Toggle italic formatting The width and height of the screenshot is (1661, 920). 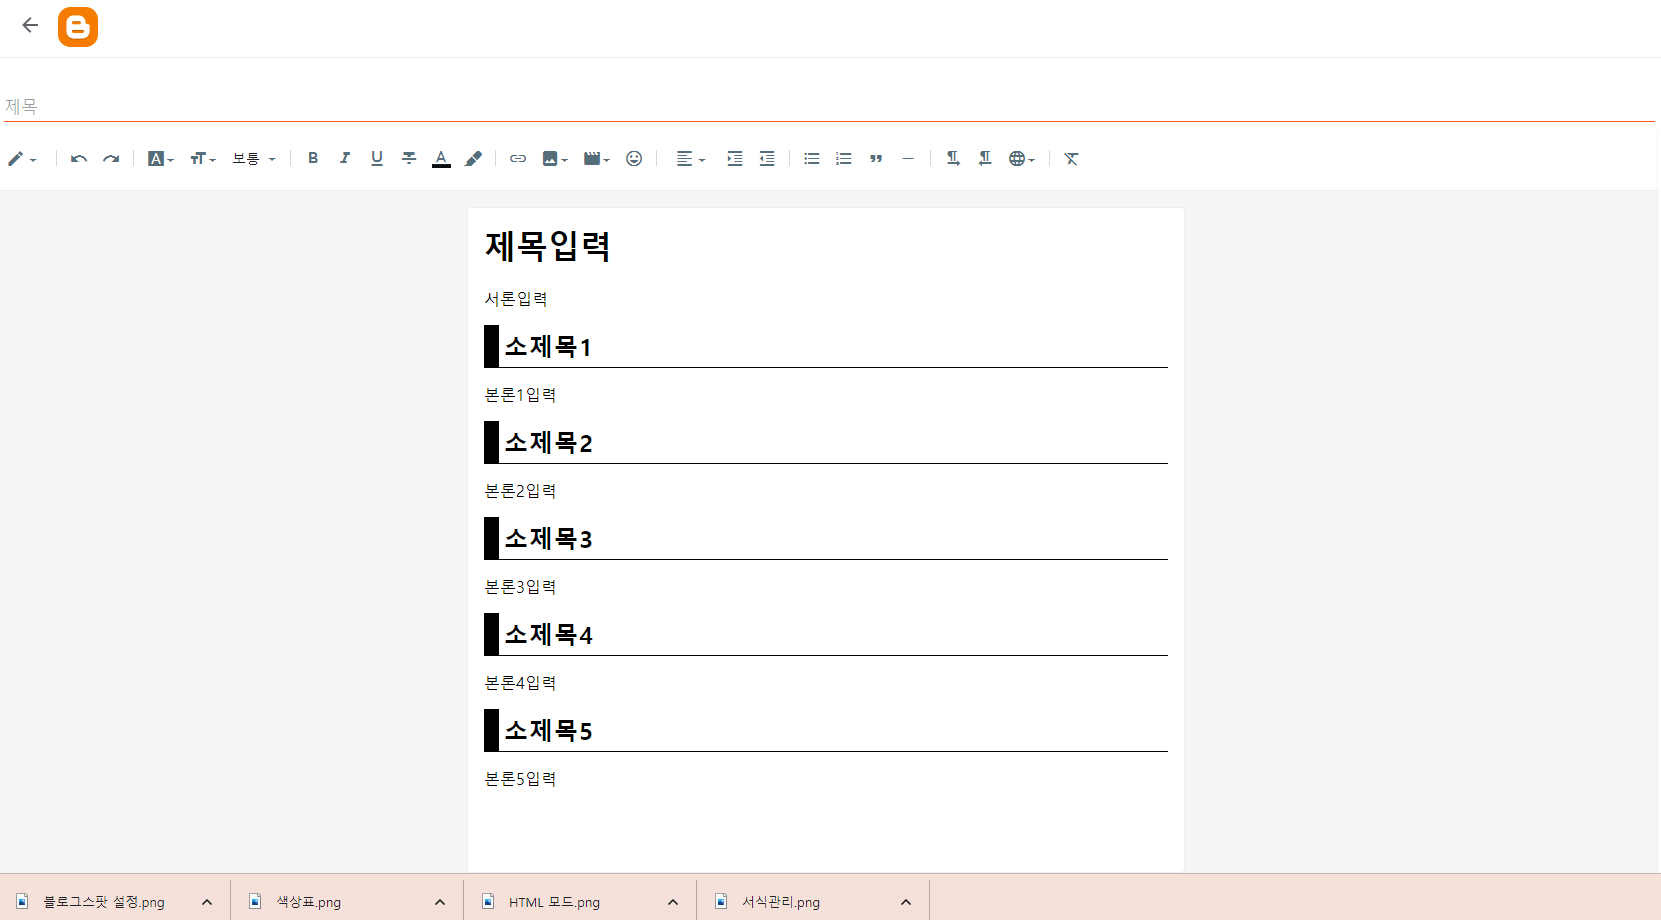pos(345,158)
